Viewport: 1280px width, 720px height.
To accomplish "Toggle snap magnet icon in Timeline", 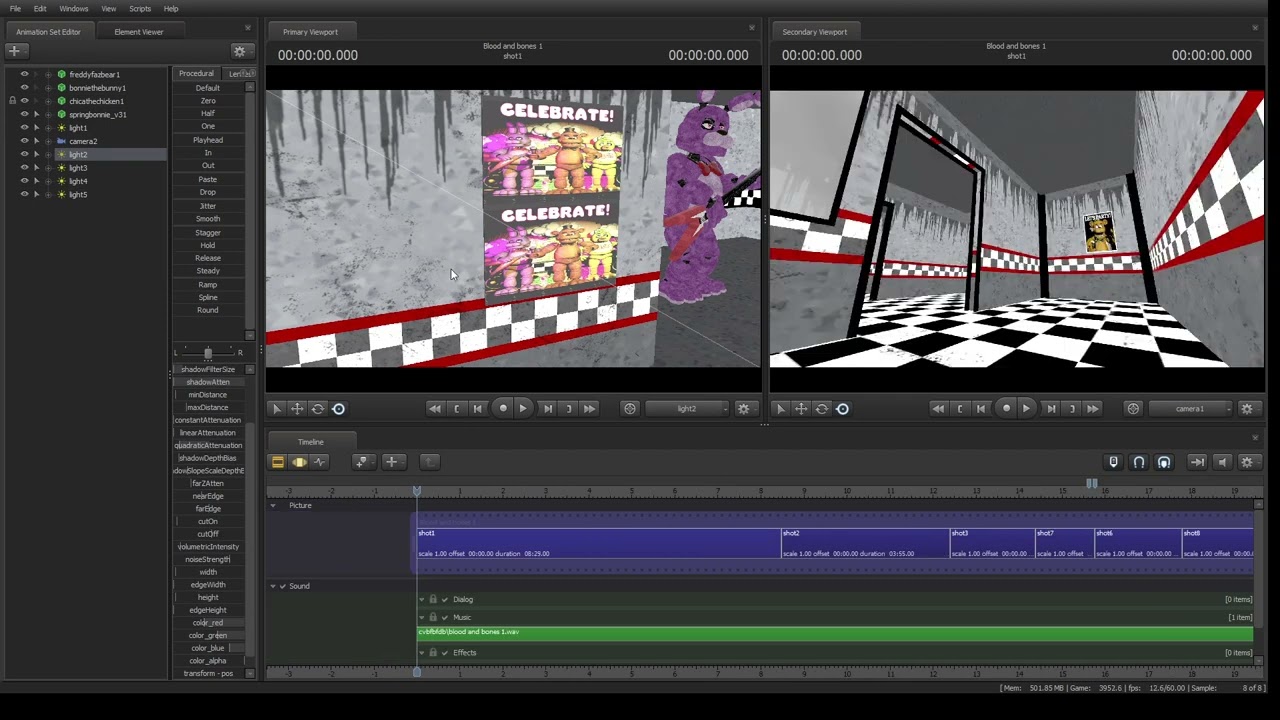I will point(1139,462).
